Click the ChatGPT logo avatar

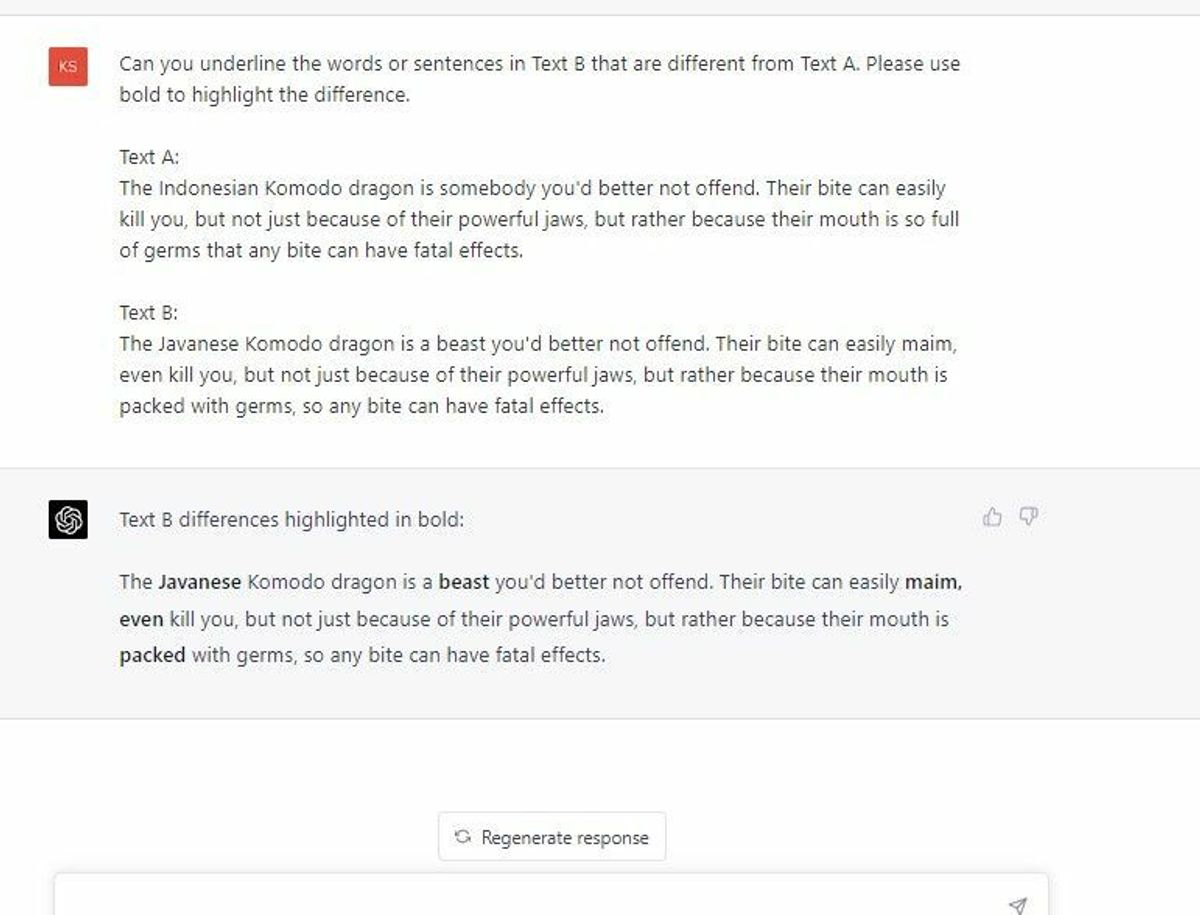[x=68, y=519]
